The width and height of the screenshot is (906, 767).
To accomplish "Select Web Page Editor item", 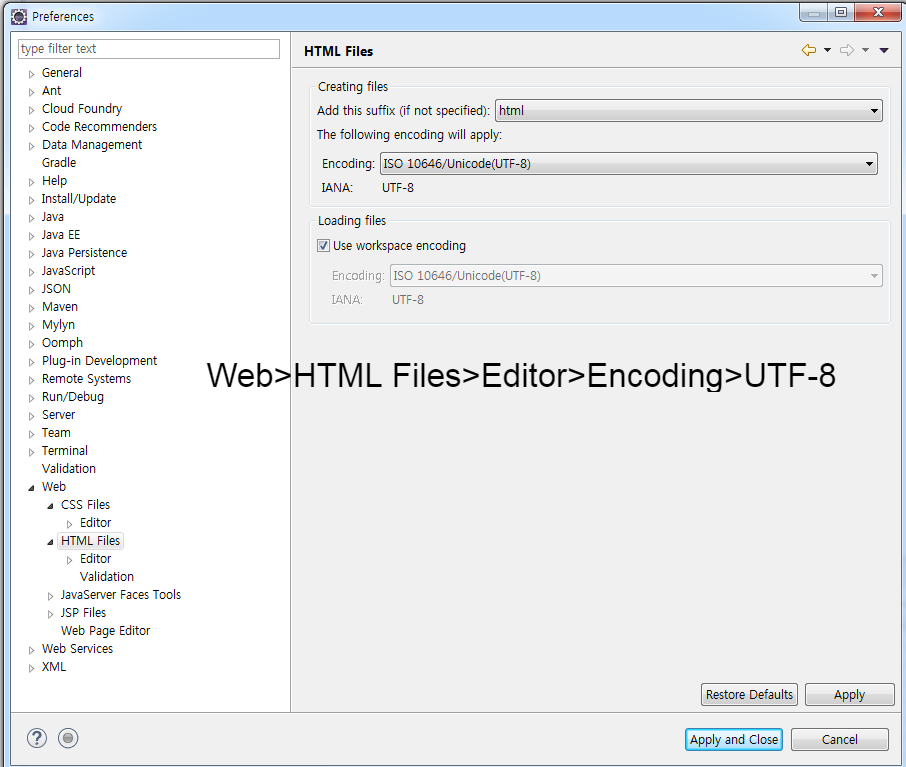I will pos(105,630).
